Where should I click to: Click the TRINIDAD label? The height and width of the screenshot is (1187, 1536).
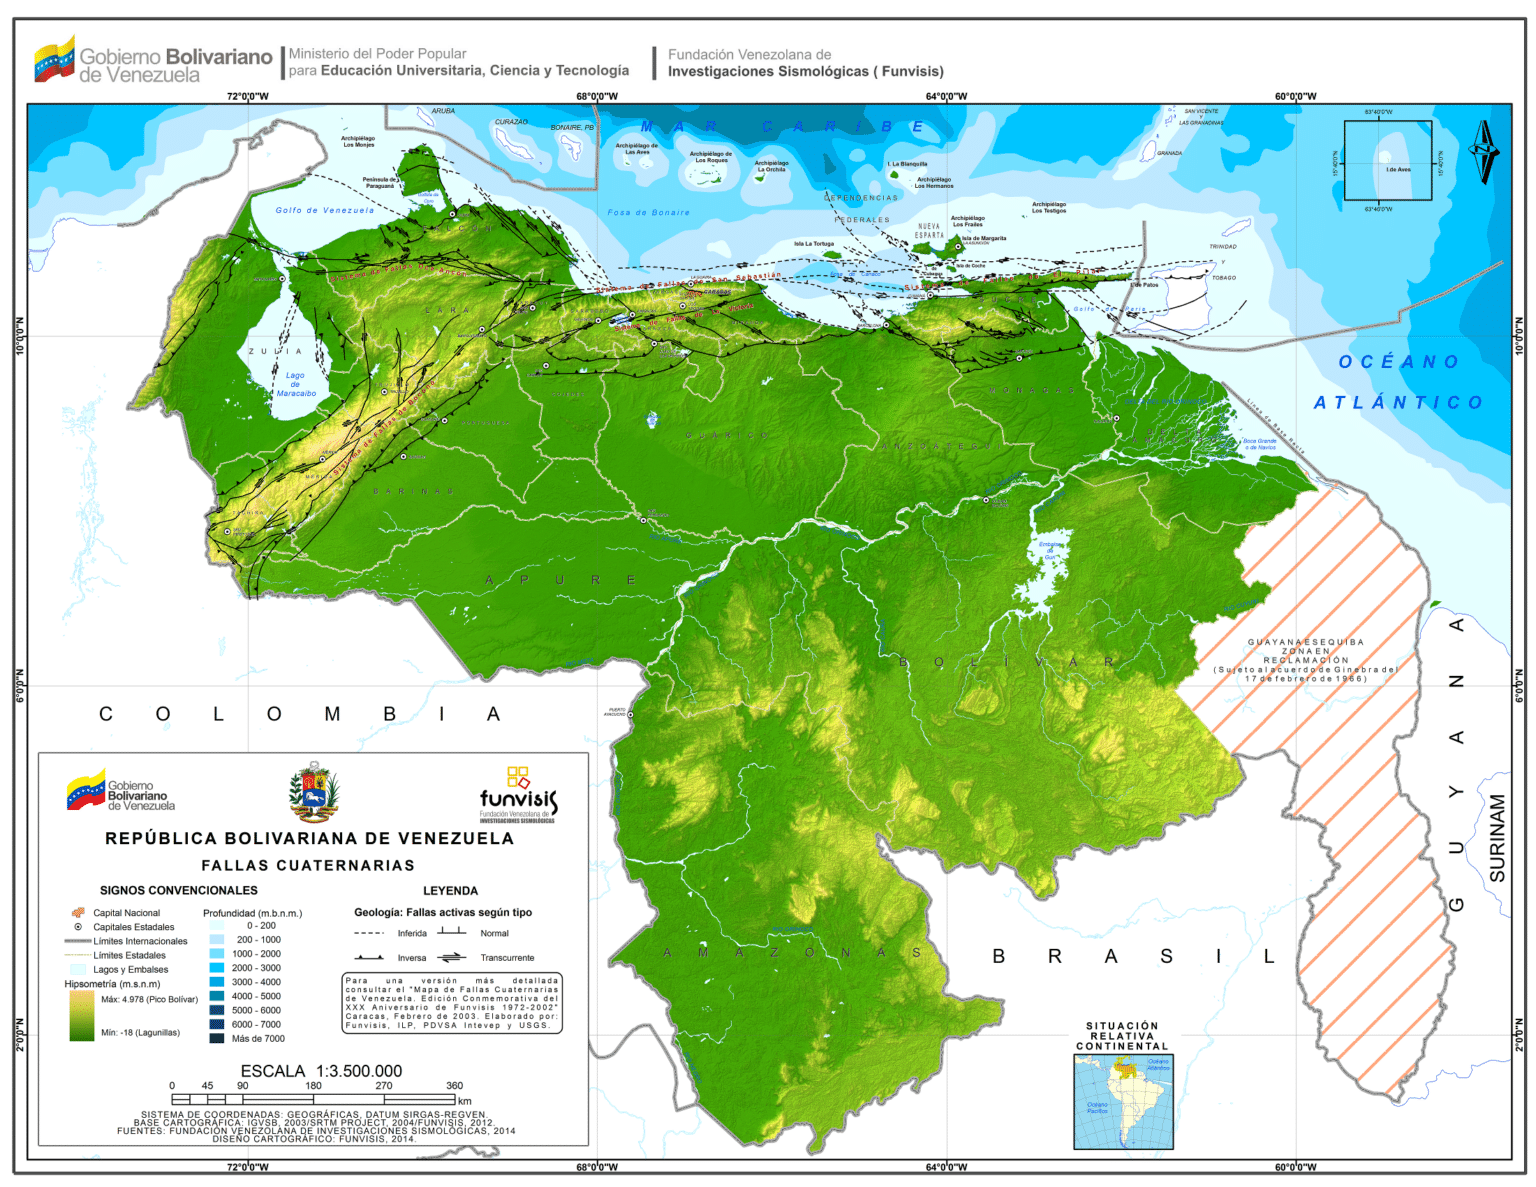1222,246
